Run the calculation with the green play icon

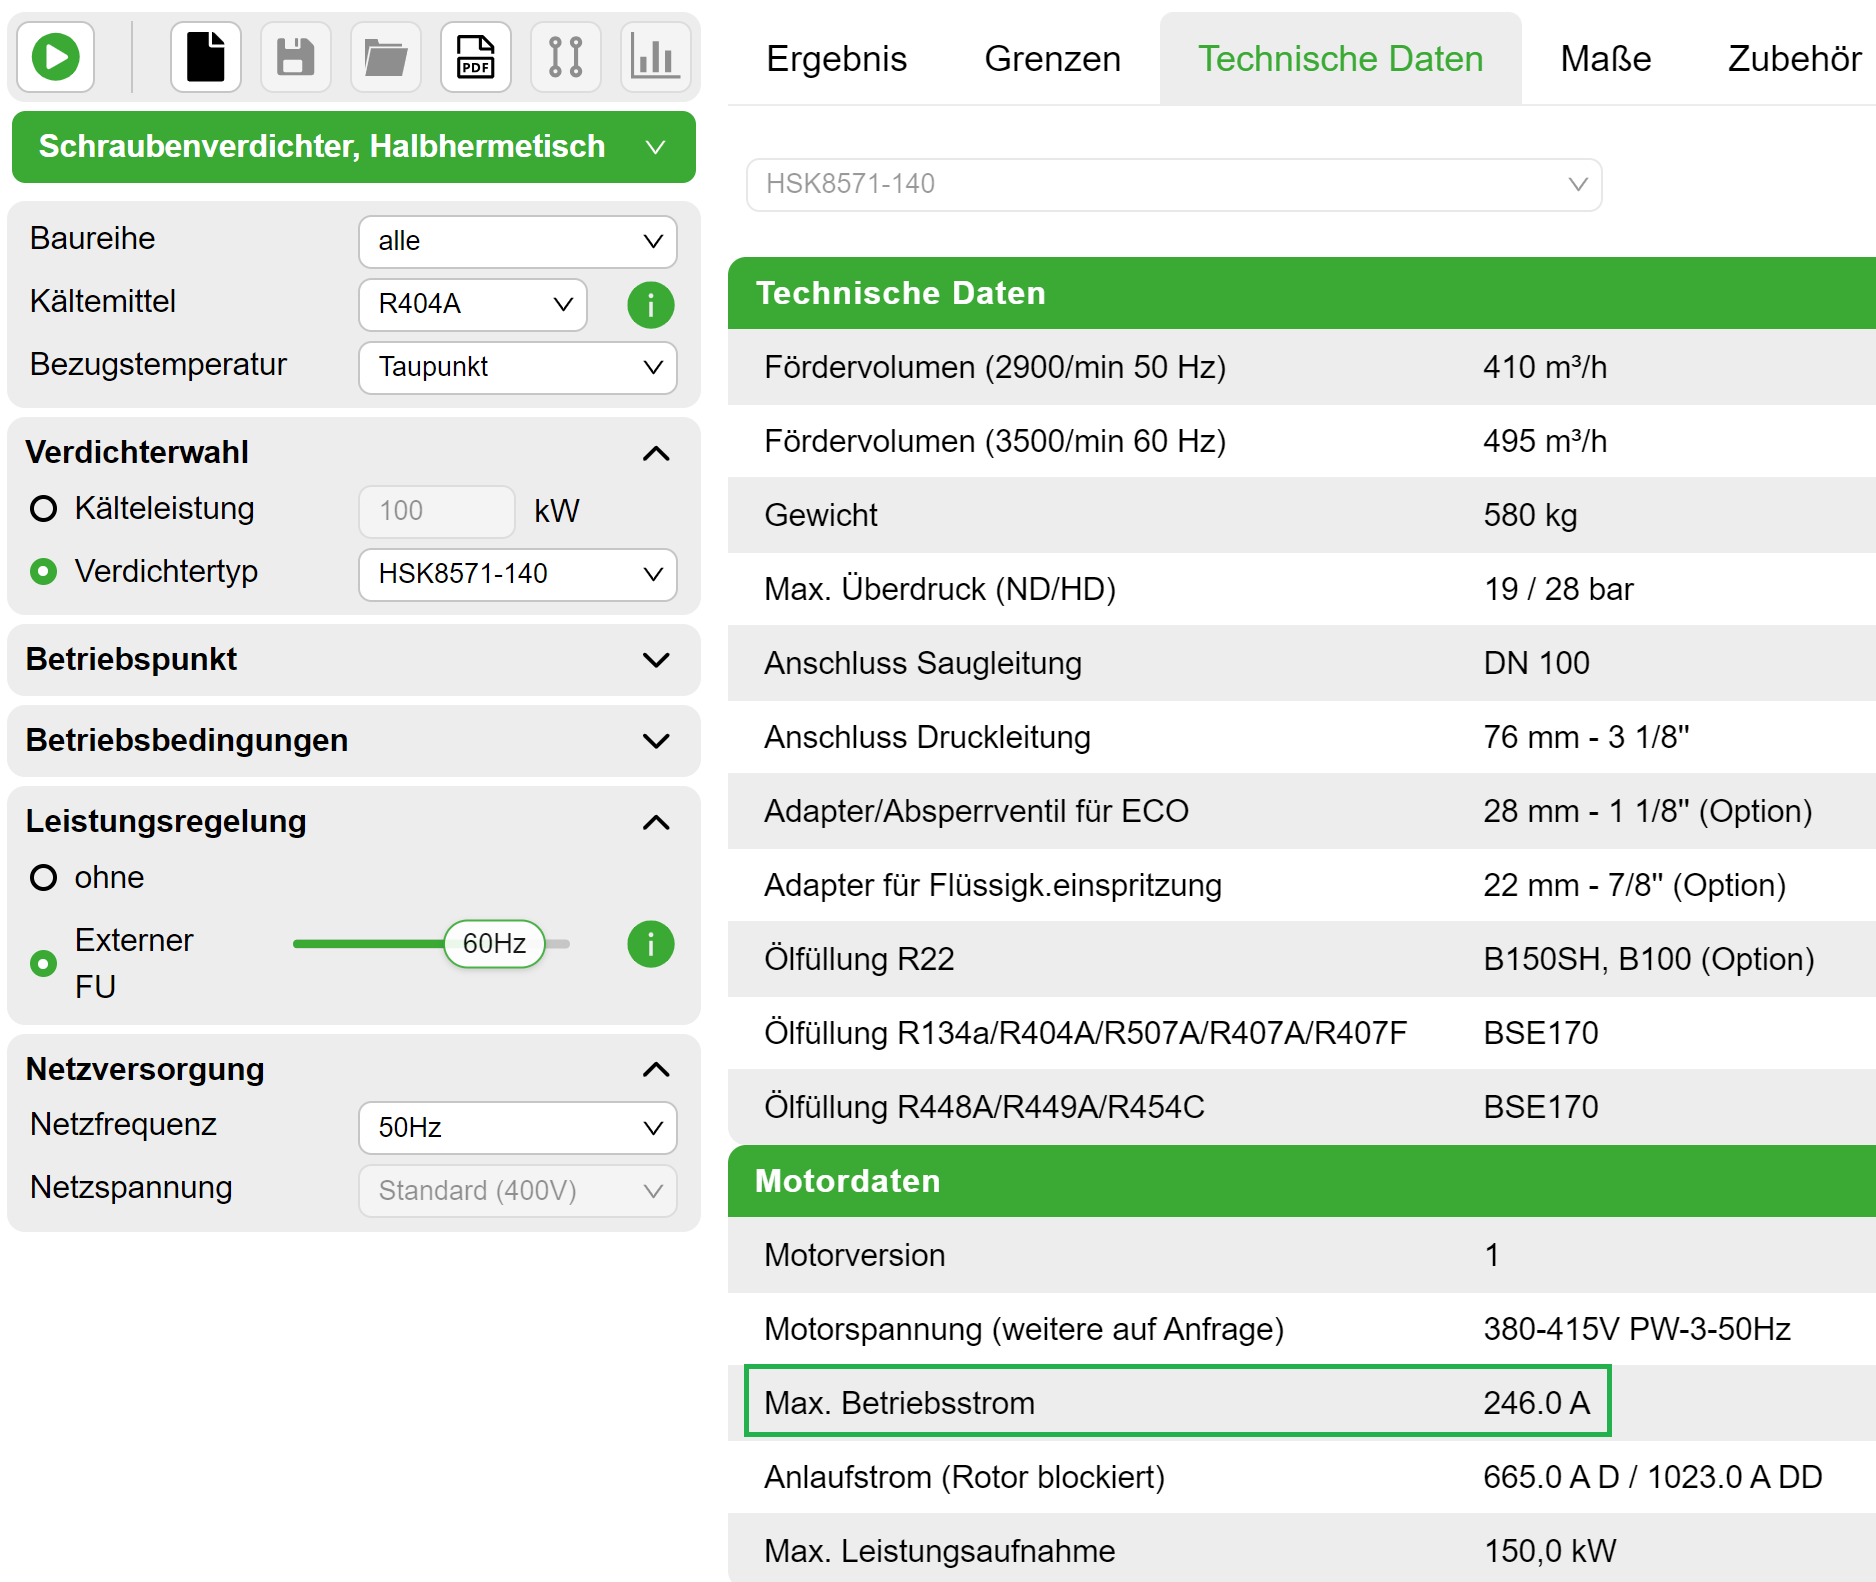tap(55, 57)
